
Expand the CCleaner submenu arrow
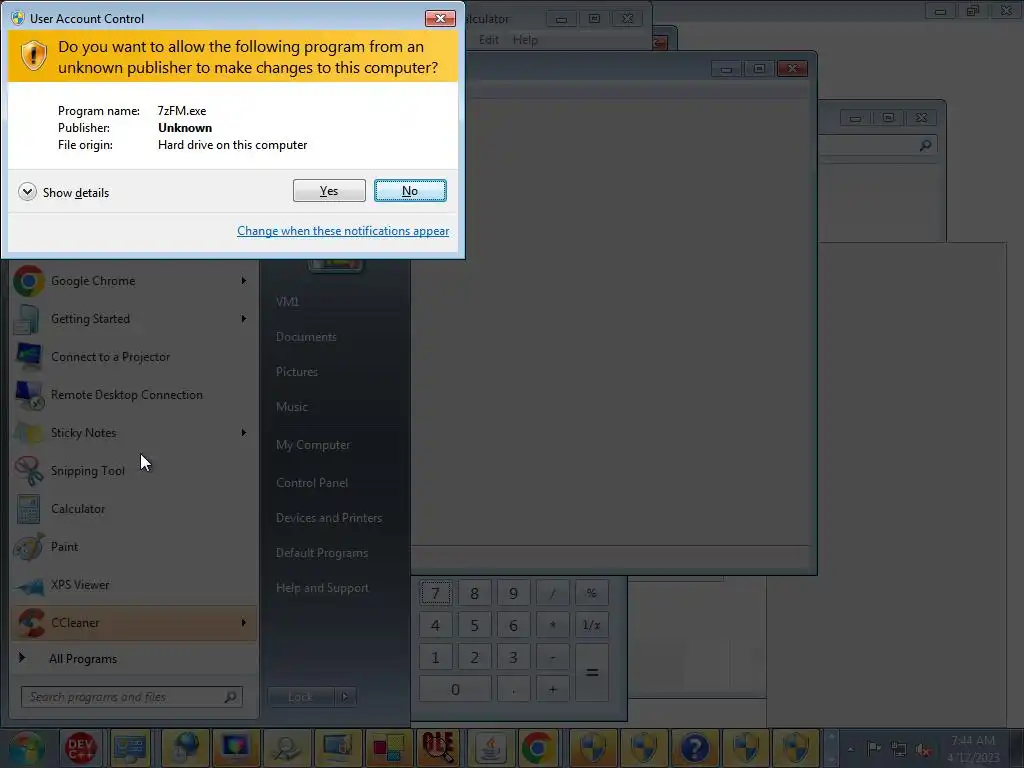point(244,622)
